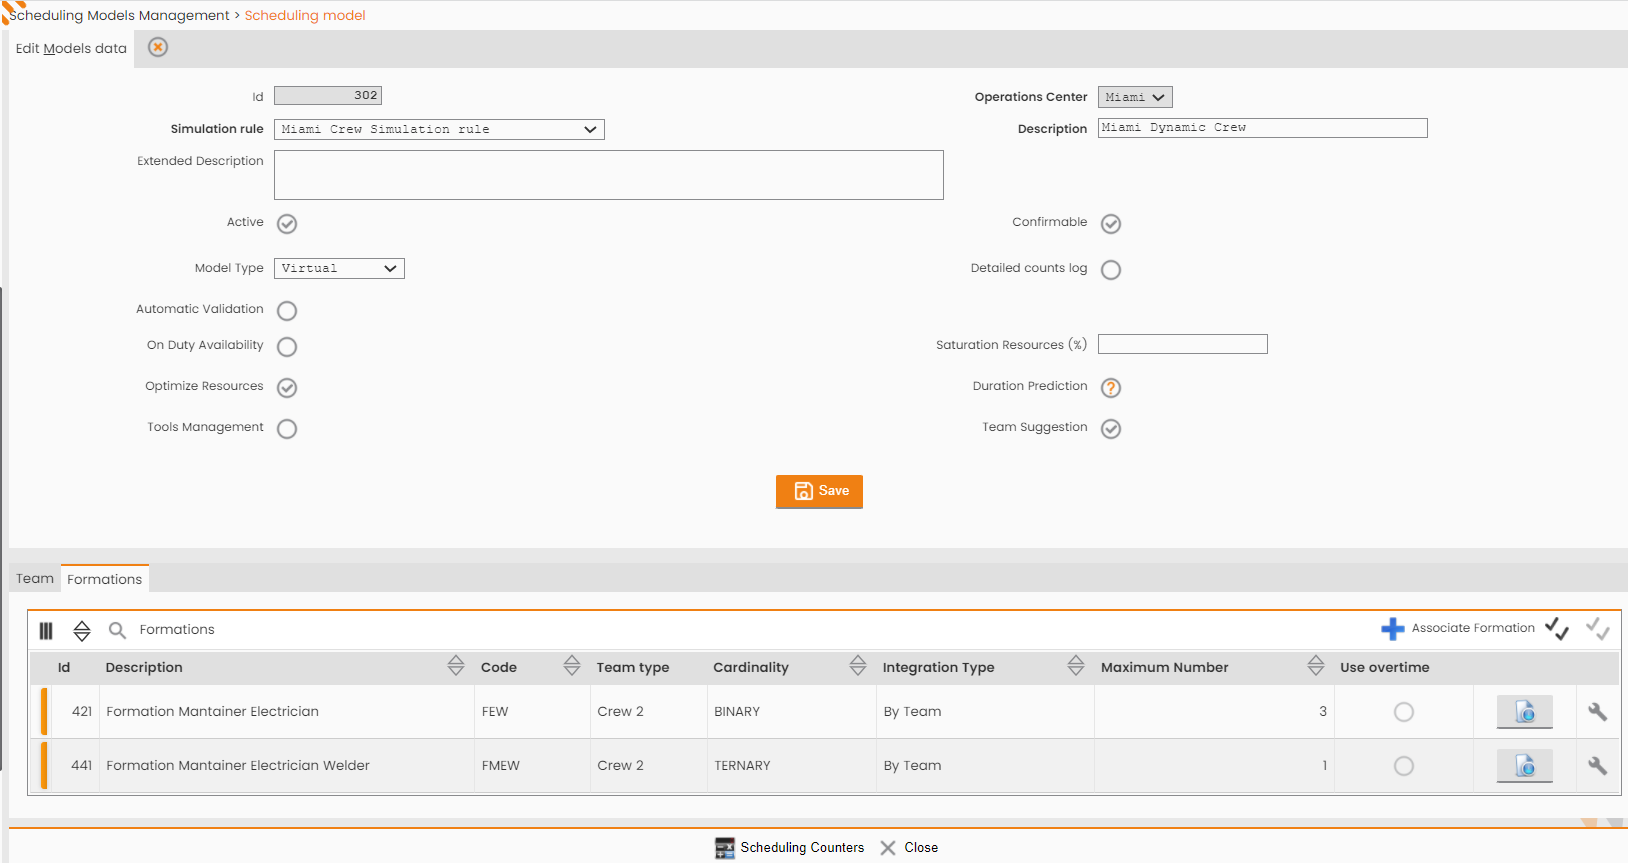This screenshot has height=863, width=1628.
Task: Click the Saturation Resources input field
Action: click(1183, 344)
